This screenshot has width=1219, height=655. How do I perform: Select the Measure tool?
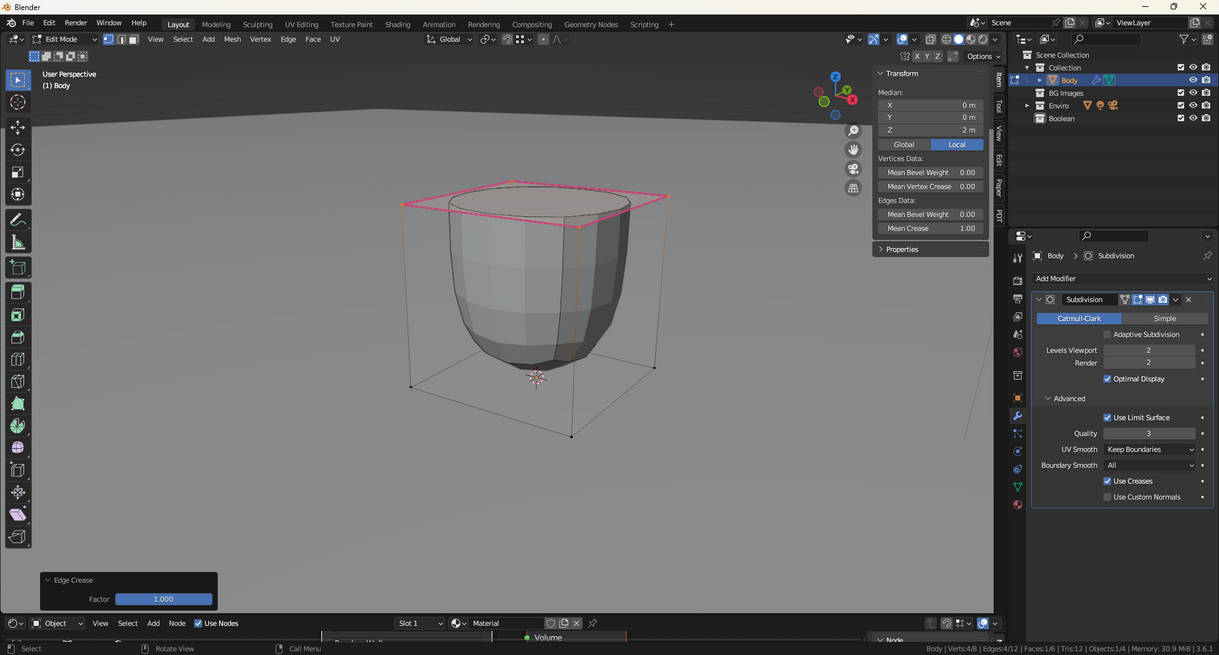[x=18, y=243]
